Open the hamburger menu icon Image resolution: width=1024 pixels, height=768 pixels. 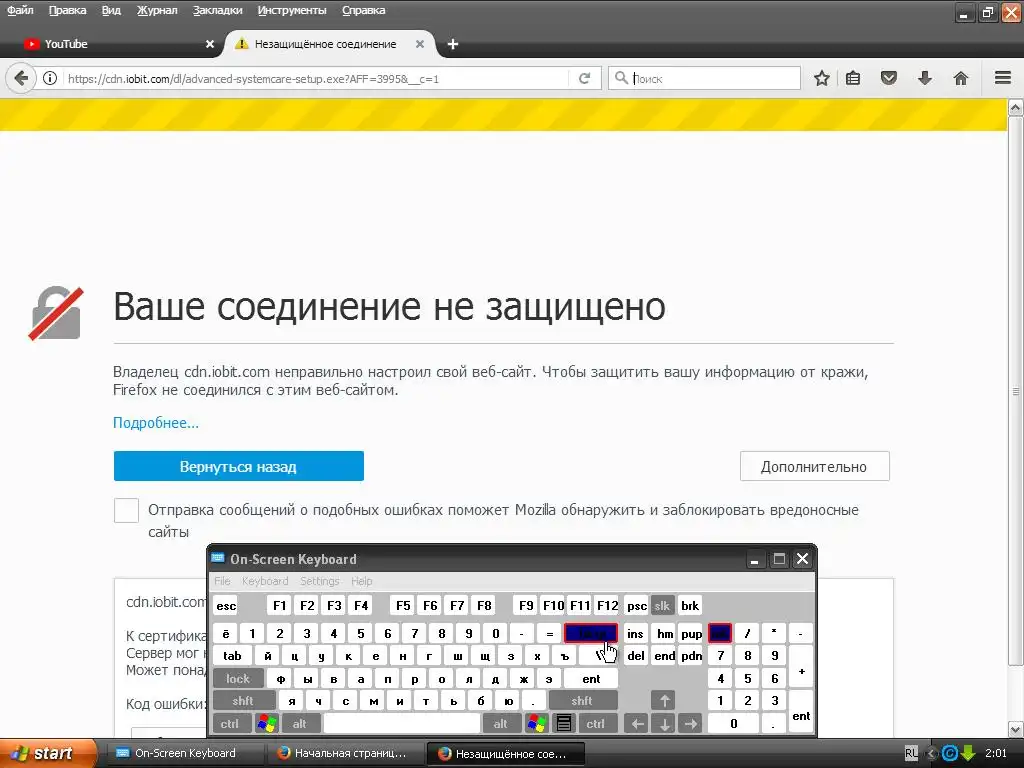click(1003, 78)
